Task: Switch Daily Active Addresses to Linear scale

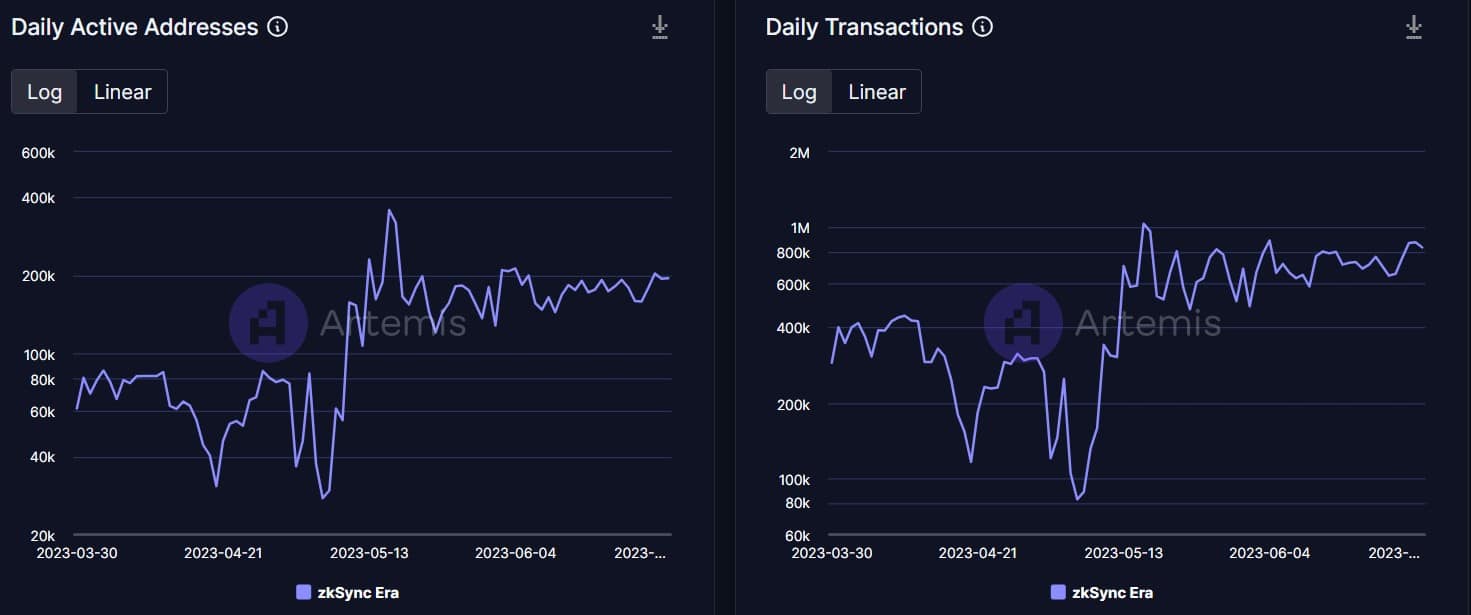Action: (122, 92)
